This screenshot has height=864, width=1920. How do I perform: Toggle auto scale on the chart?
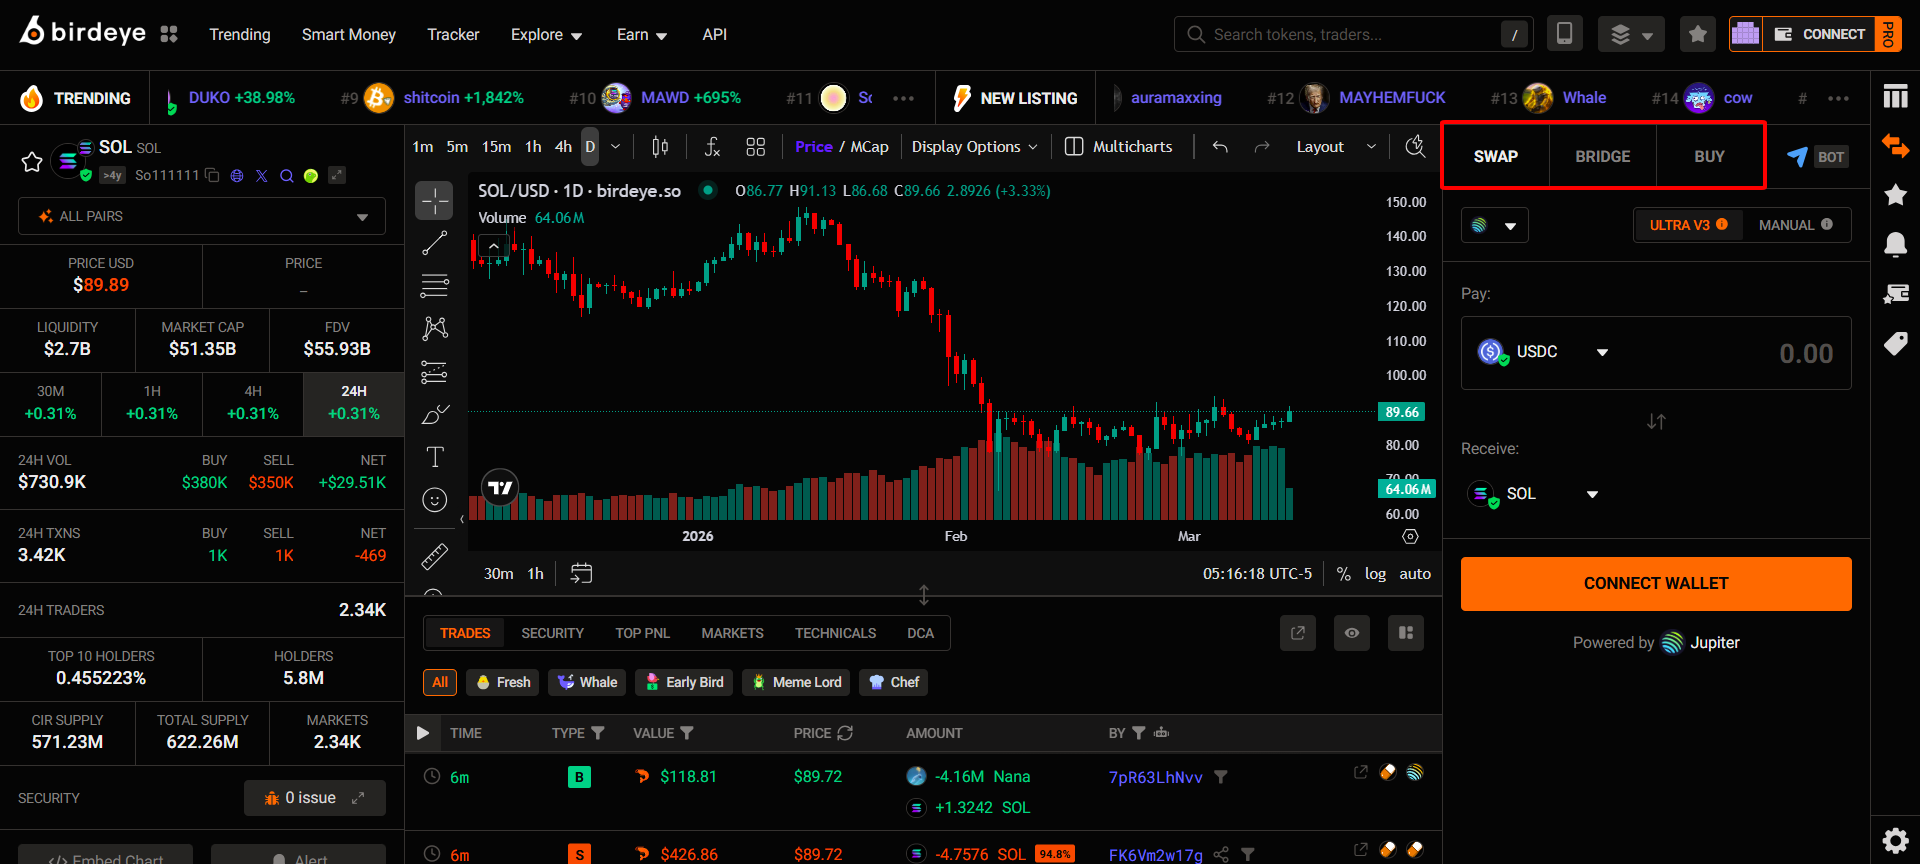click(1415, 574)
